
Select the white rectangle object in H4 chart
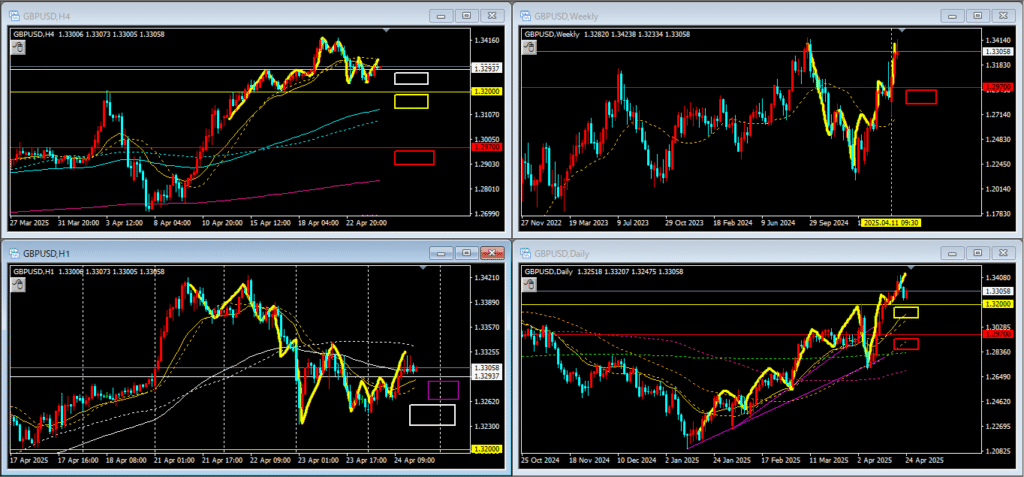tap(411, 78)
